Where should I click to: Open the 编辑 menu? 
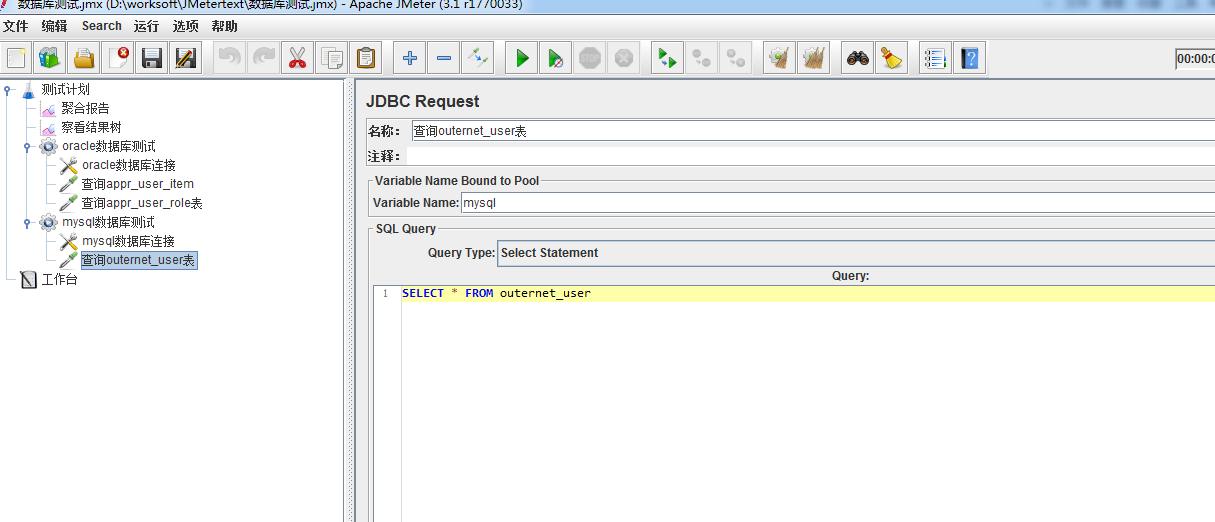(54, 26)
